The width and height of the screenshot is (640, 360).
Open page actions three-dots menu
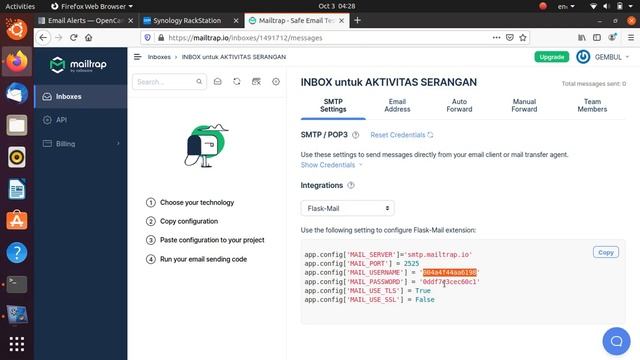[496, 38]
